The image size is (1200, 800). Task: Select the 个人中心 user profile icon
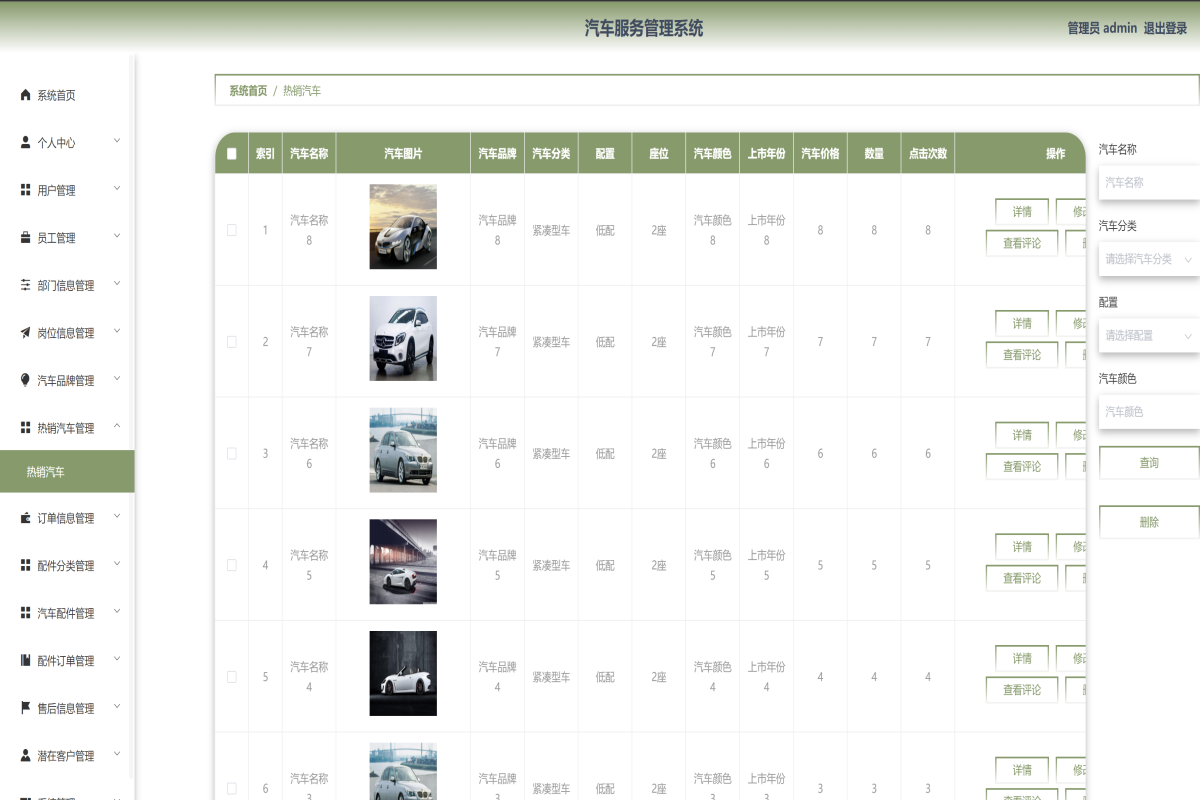(x=23, y=142)
